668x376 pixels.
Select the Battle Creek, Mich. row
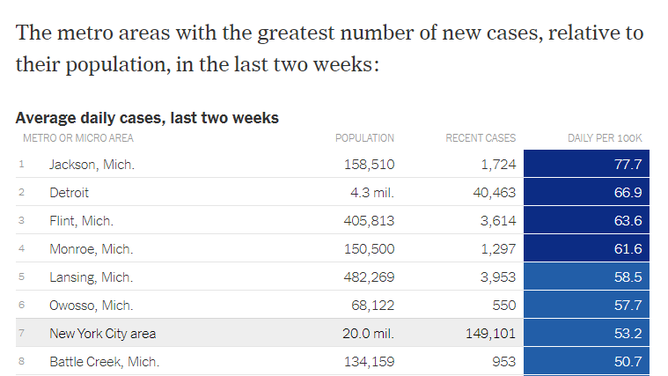[x=332, y=361]
